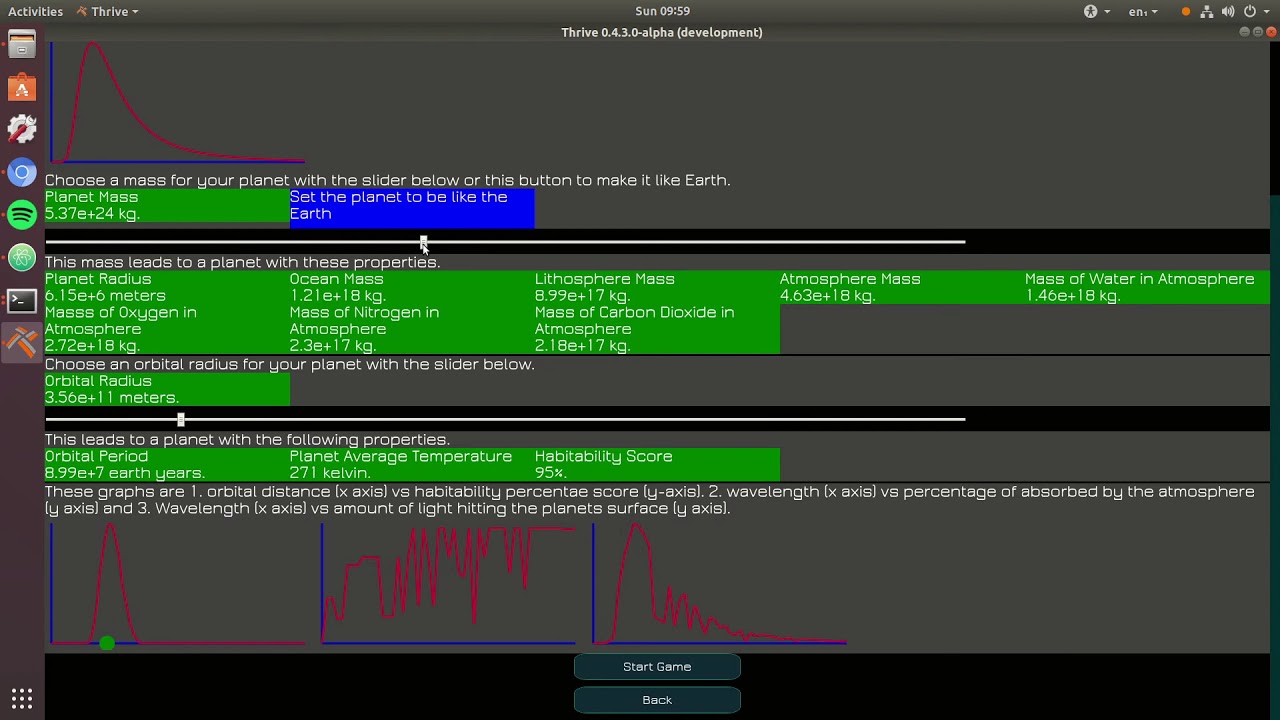Select the Habitability Score 95% value
The image size is (1280, 720).
point(657,464)
